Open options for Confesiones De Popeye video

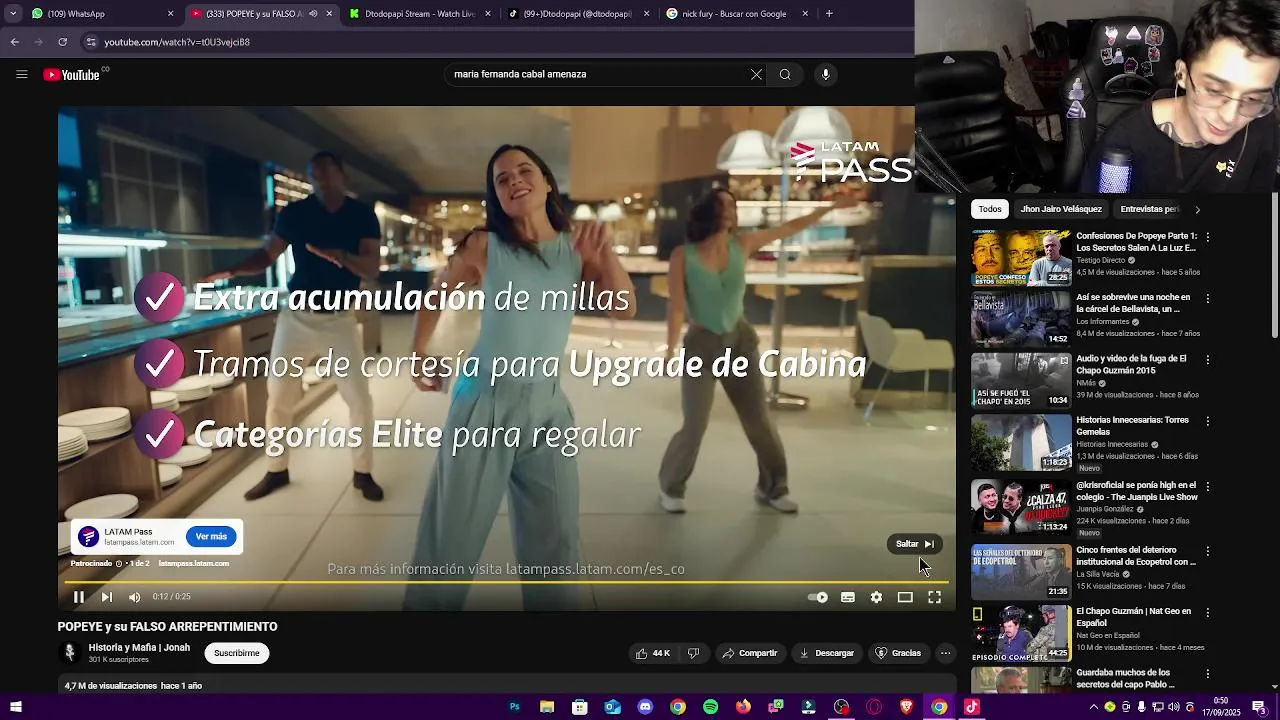point(1208,237)
